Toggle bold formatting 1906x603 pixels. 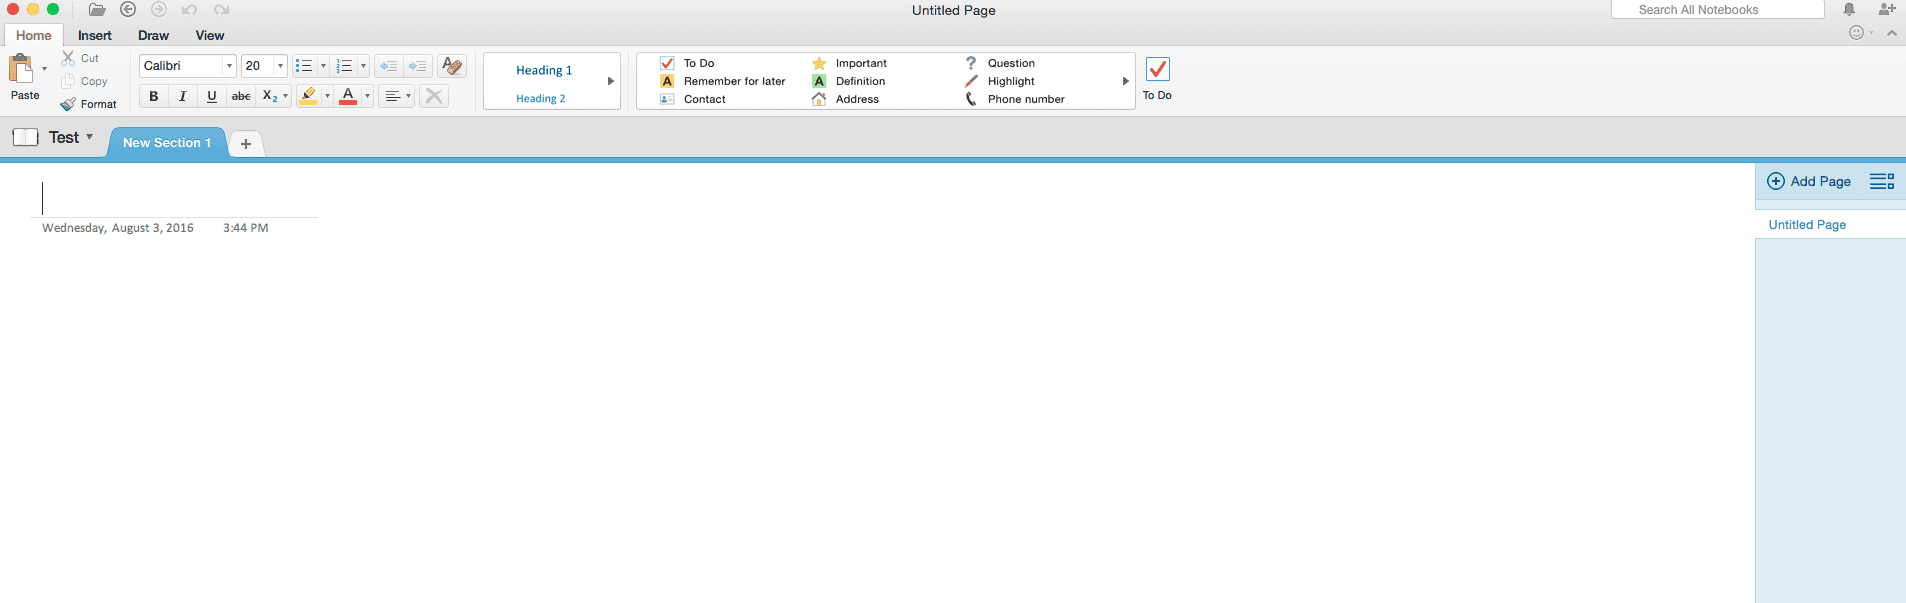[x=153, y=96]
